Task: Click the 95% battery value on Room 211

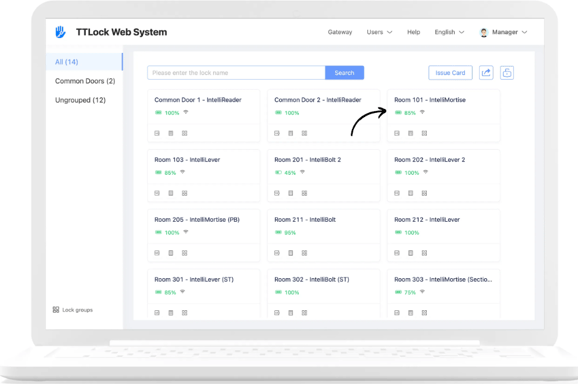Action: [290, 233]
